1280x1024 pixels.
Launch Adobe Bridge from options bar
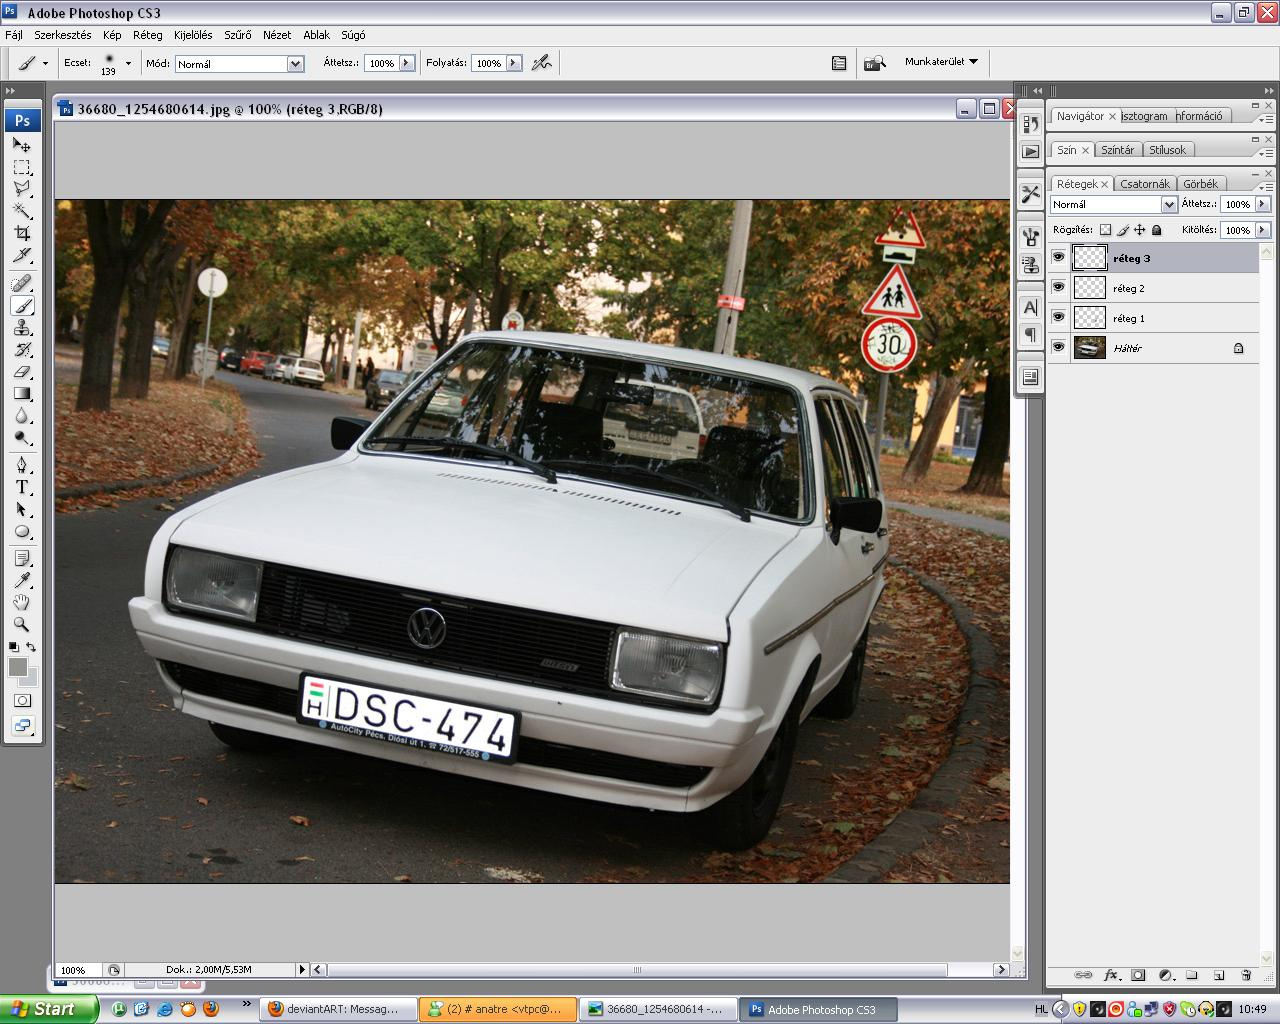tap(875, 63)
